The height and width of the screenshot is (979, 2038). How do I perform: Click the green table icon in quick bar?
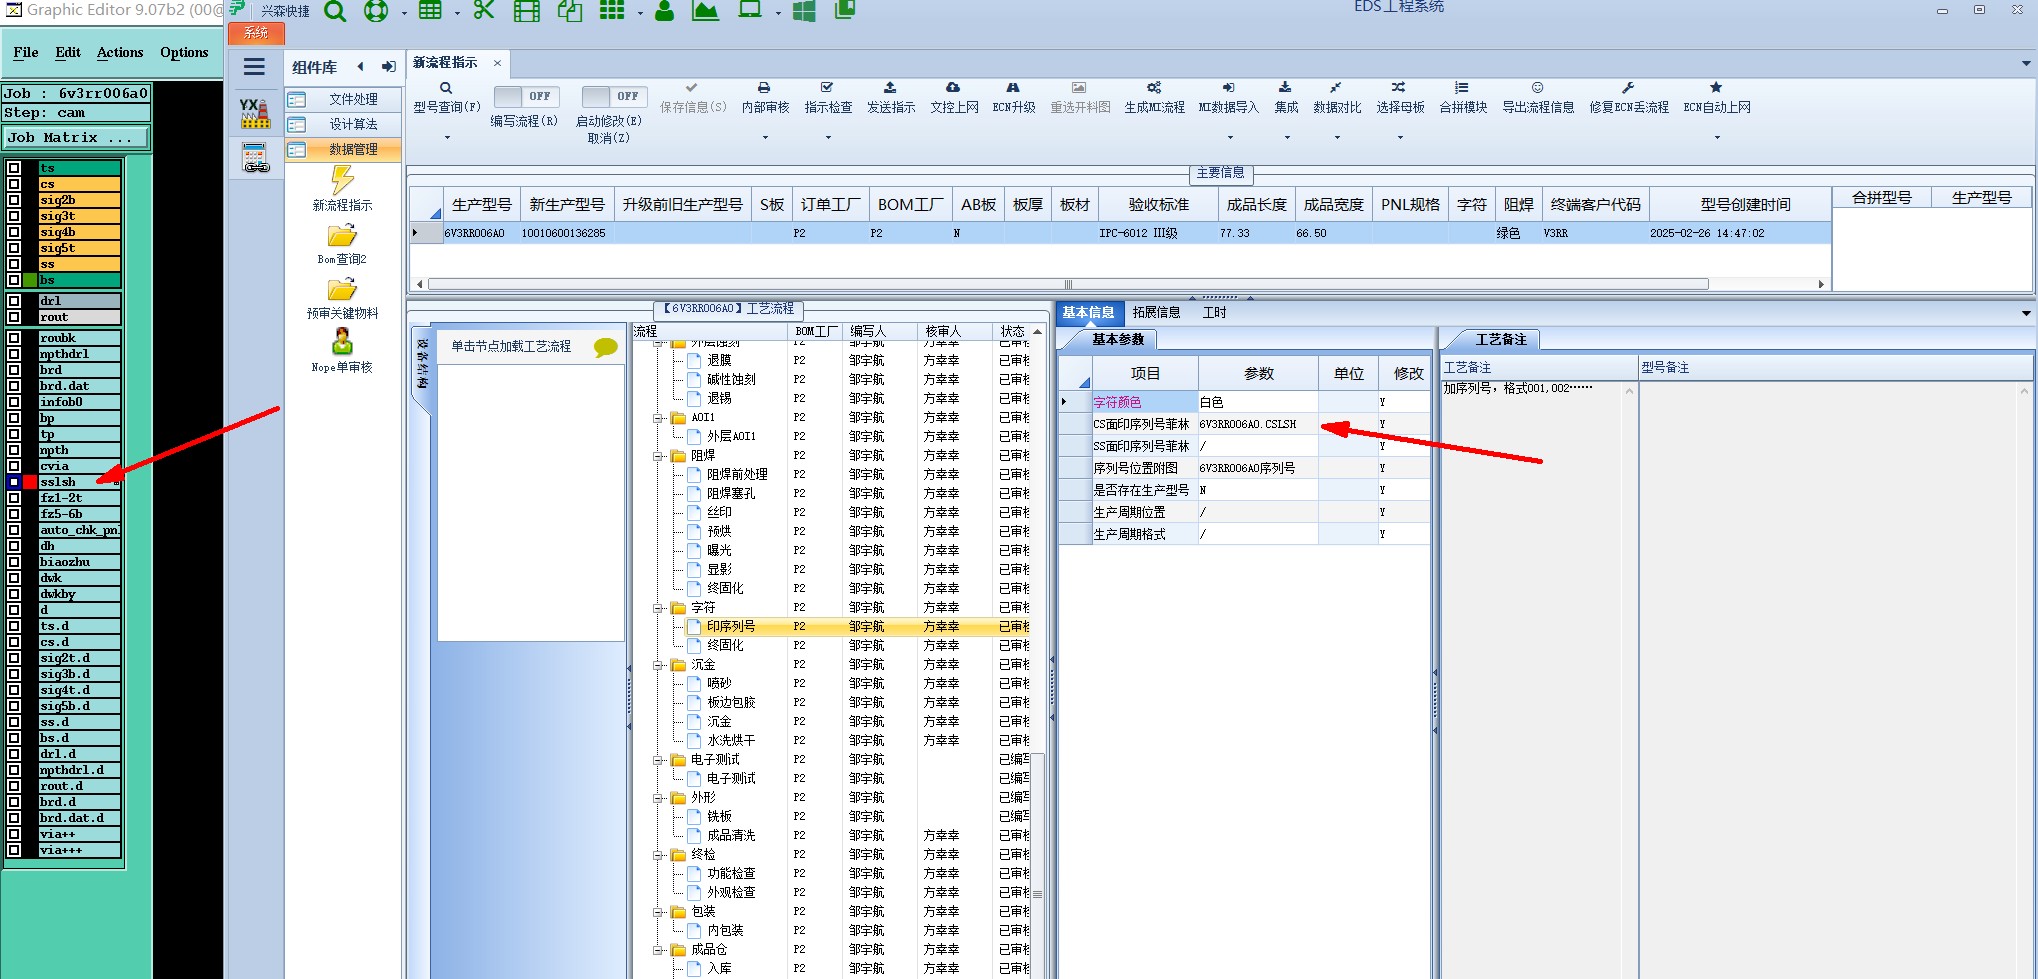click(430, 11)
